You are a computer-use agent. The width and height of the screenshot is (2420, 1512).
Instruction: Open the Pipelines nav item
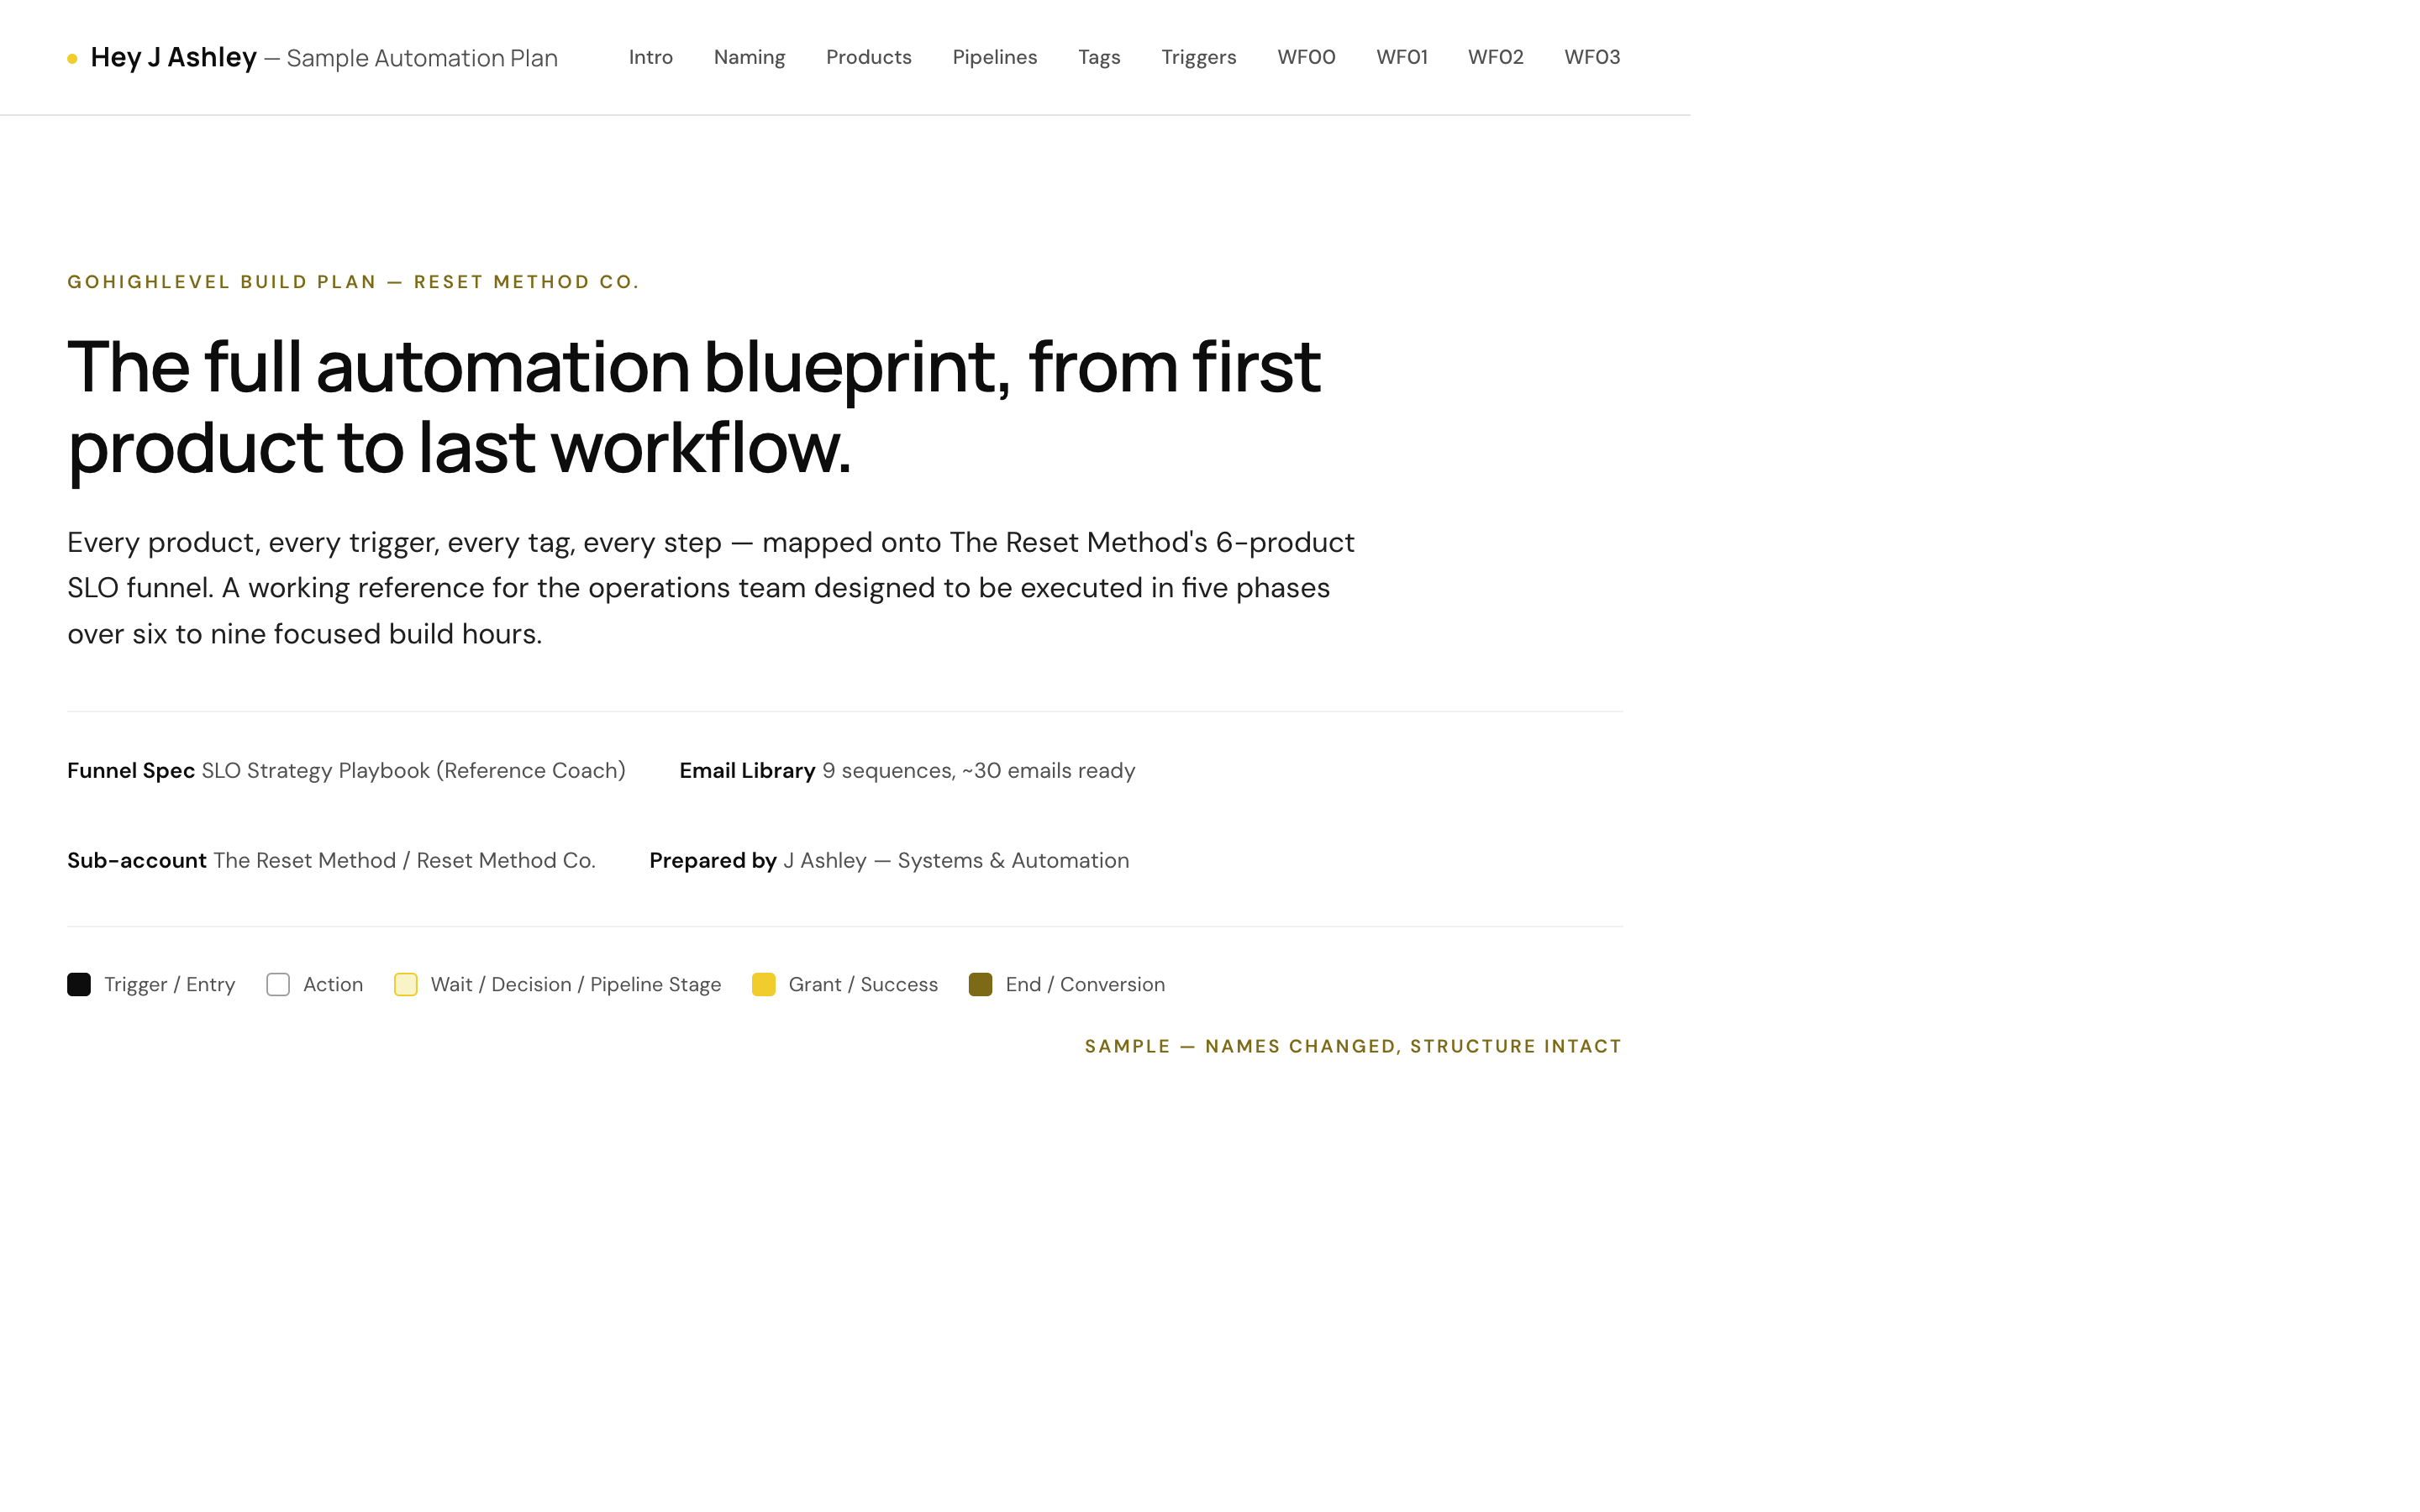coord(994,57)
